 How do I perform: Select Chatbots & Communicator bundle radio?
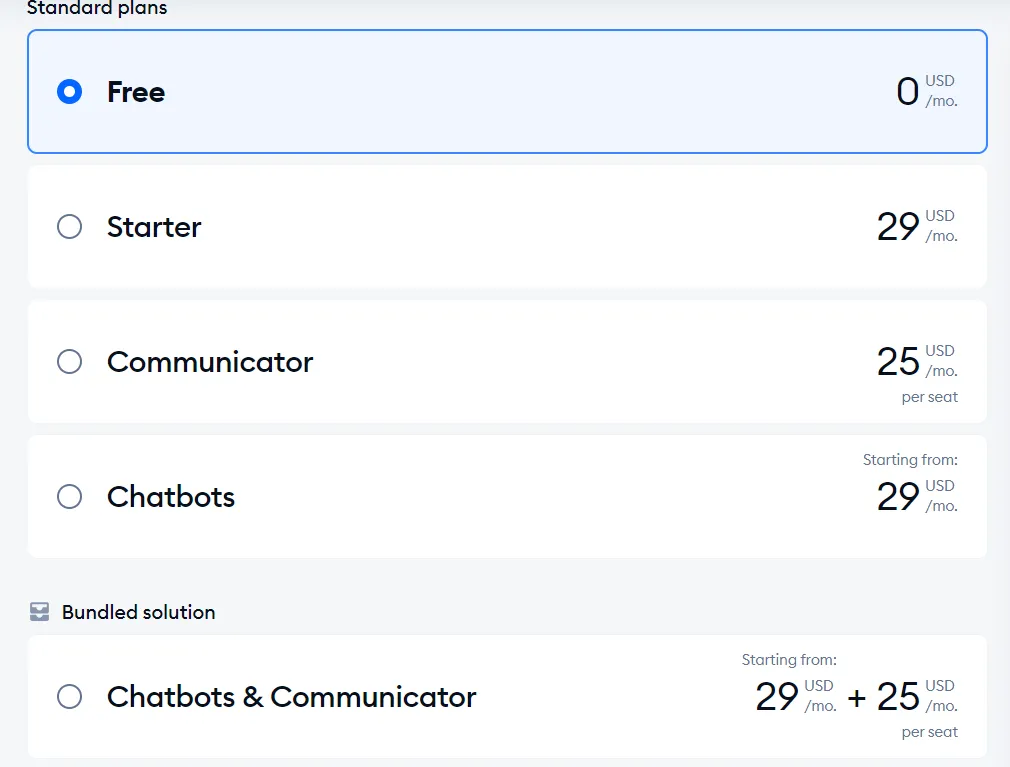(x=70, y=696)
